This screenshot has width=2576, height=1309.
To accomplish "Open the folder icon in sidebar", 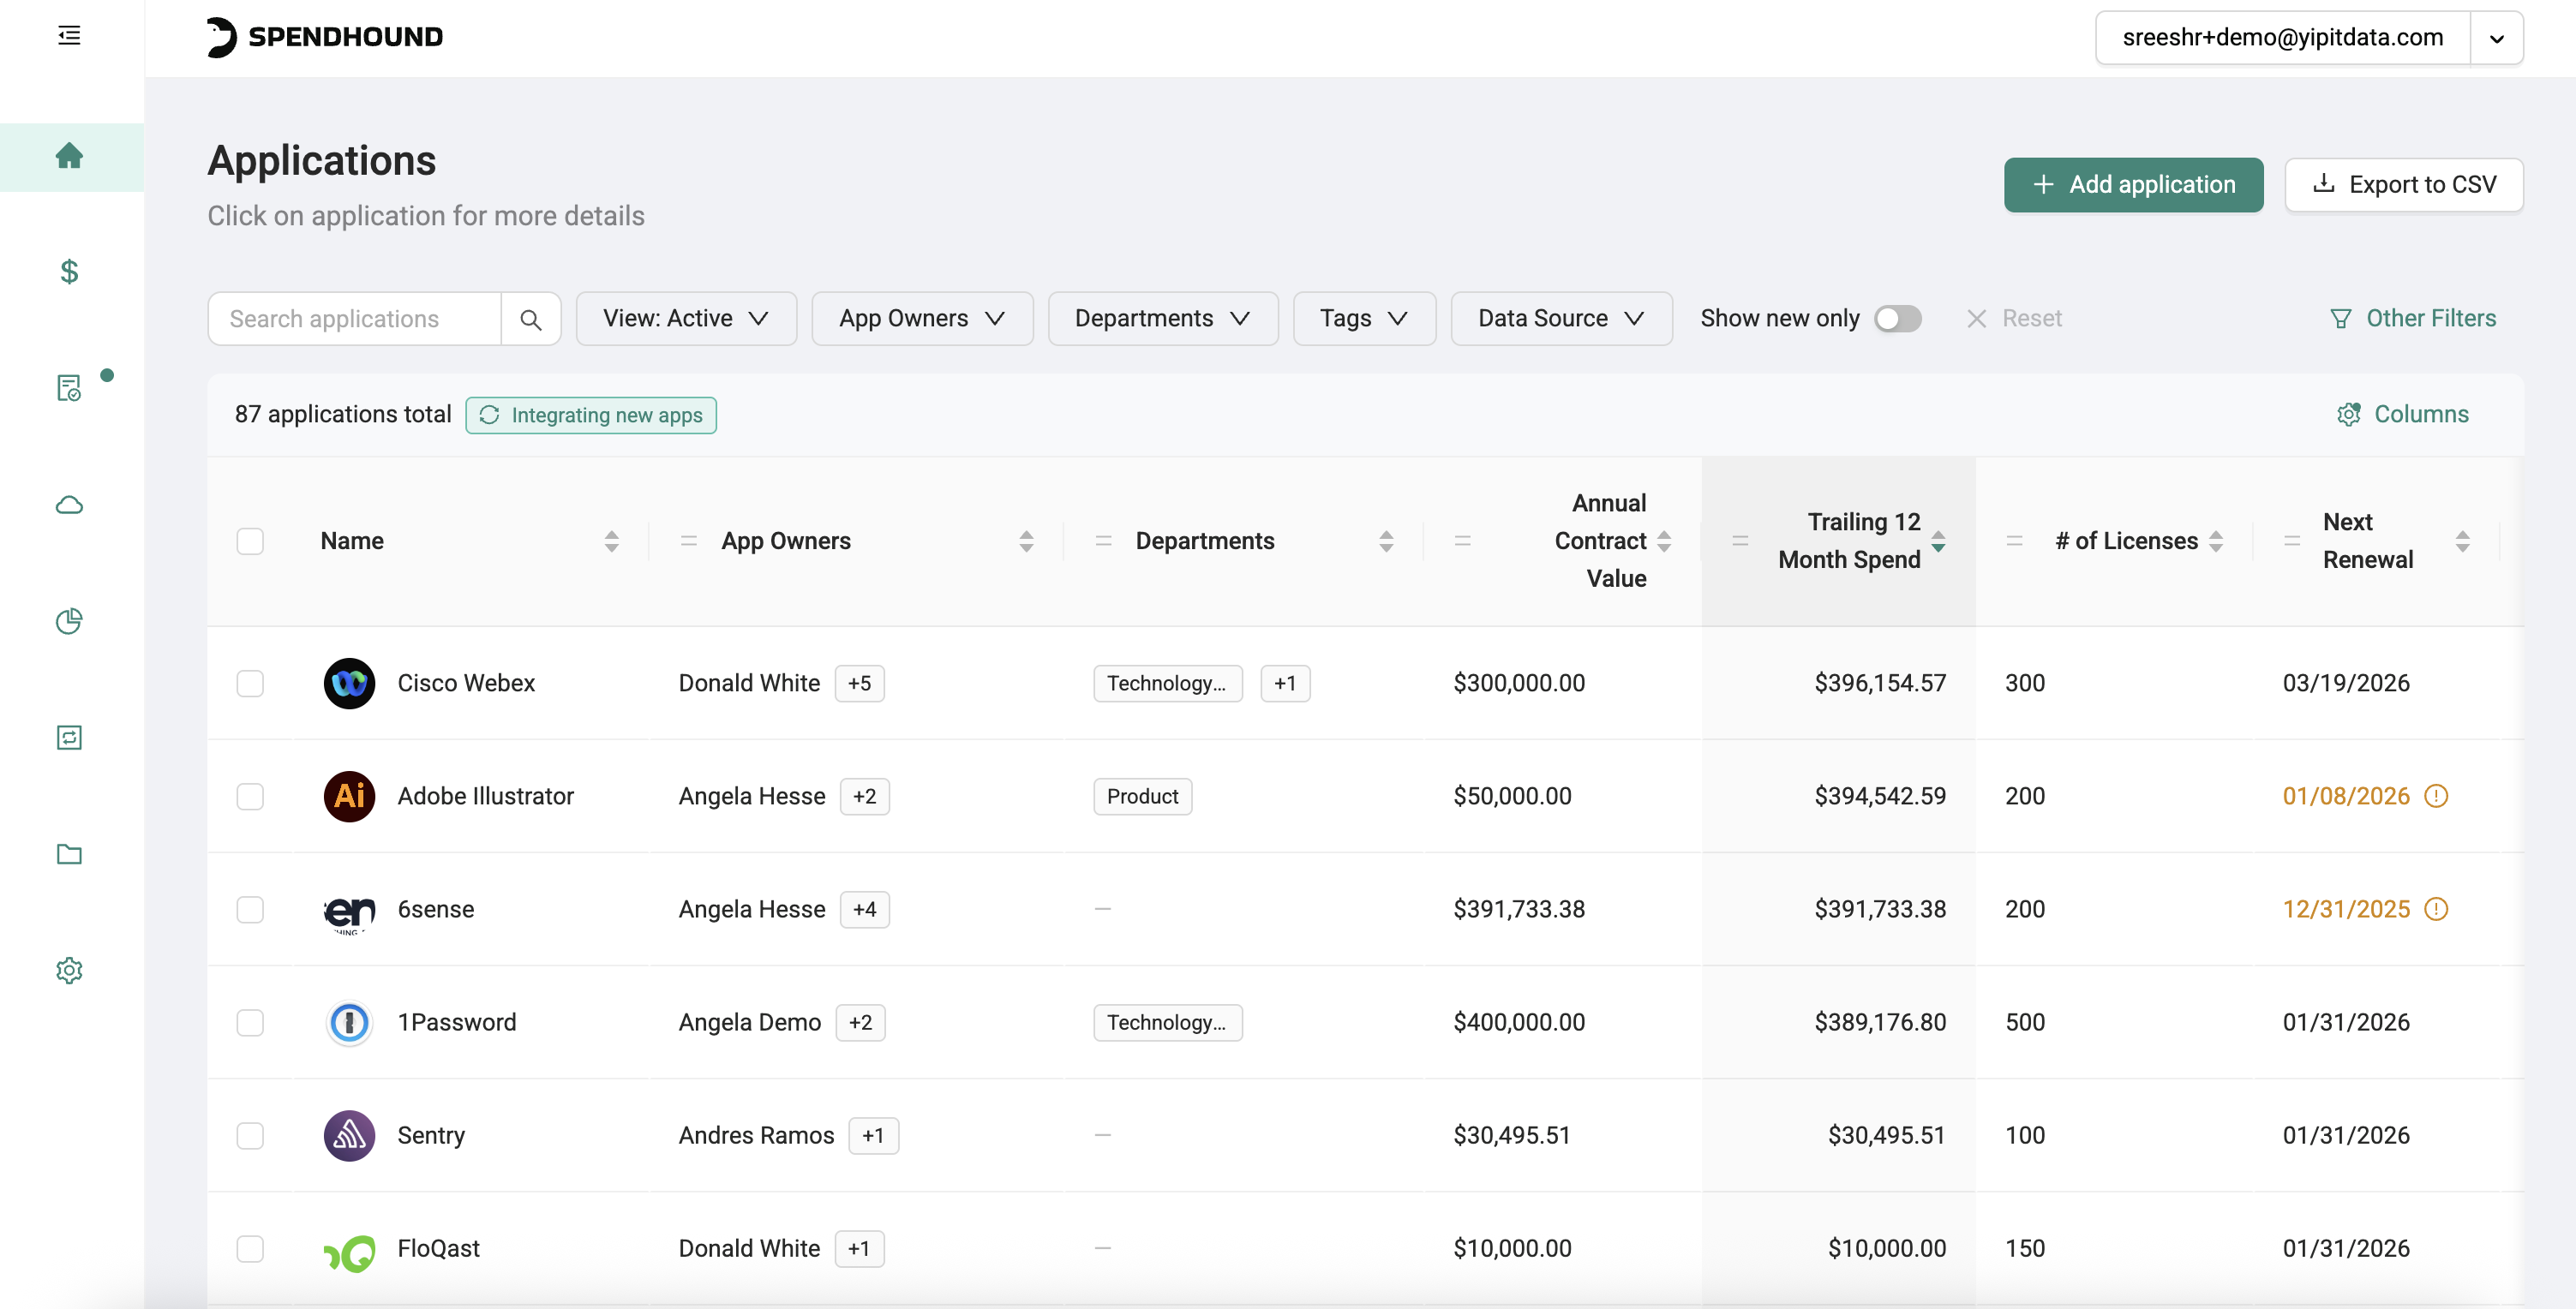I will click(x=69, y=854).
